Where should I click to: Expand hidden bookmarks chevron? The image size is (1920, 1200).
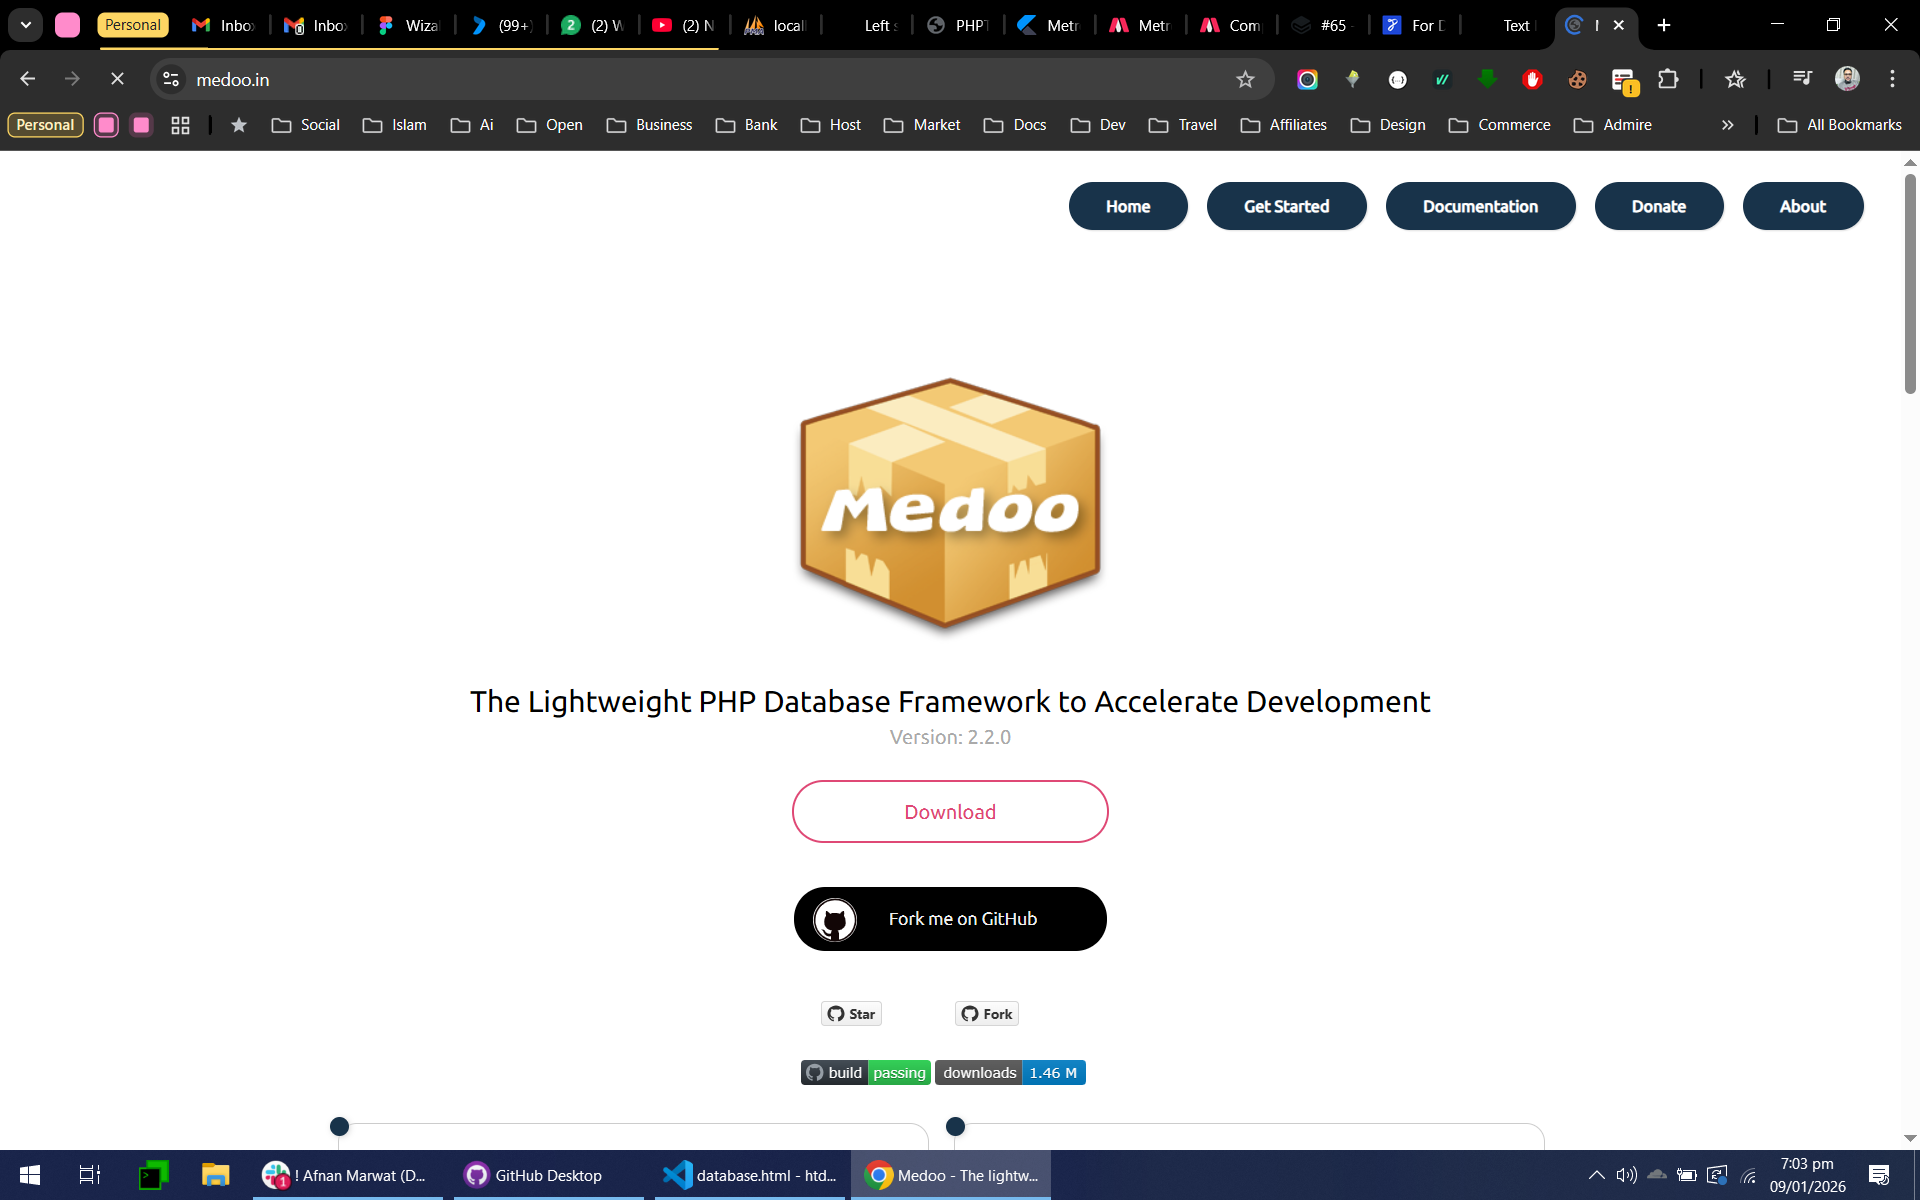1727,125
